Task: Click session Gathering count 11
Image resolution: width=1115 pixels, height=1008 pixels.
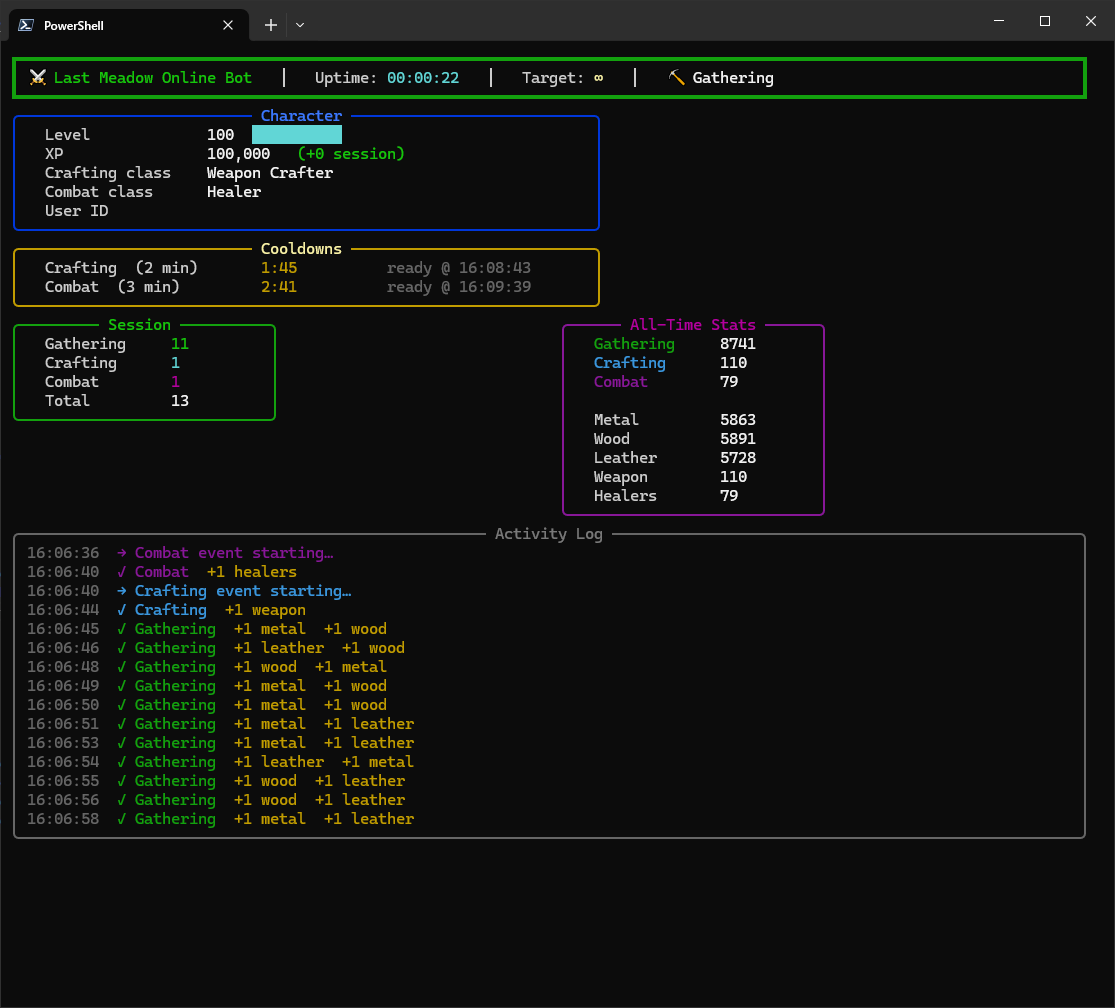Action: (x=180, y=344)
